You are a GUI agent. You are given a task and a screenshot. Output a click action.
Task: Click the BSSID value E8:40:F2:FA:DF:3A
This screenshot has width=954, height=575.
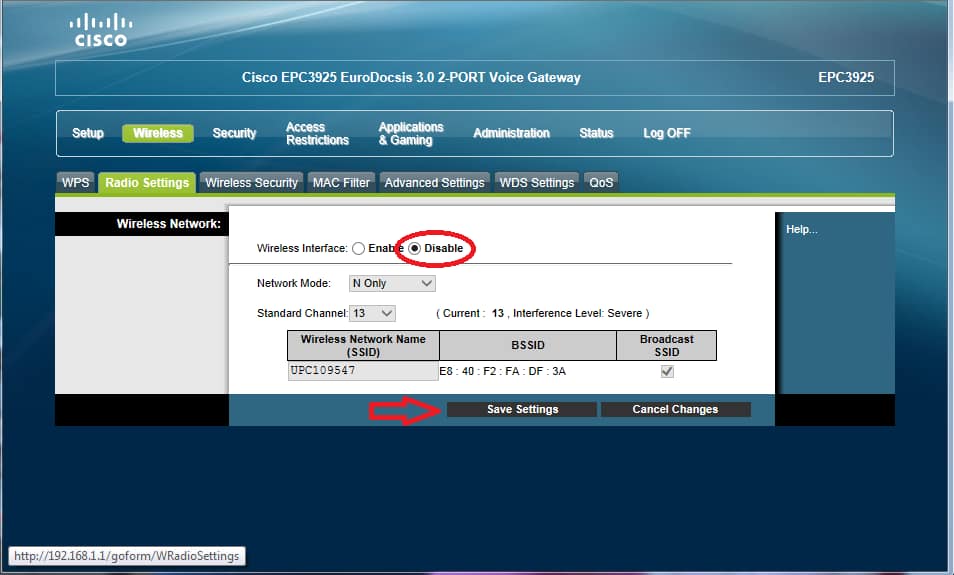tap(503, 371)
